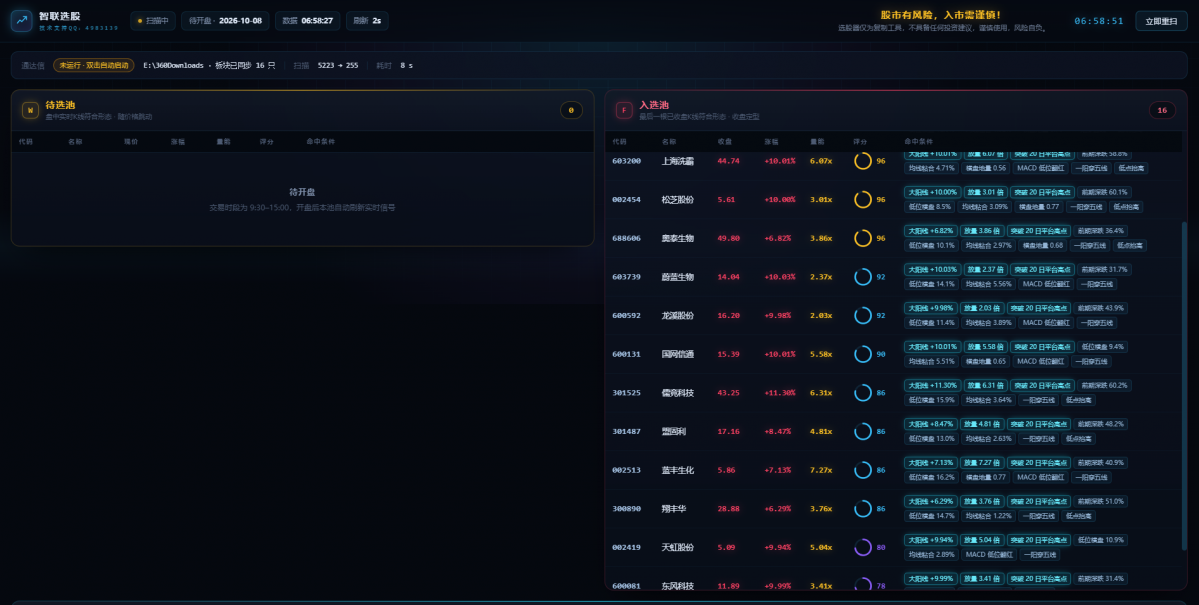1199x605 pixels.
Task: Click the 收盘 header in 入选池 table
Action: 725,141
